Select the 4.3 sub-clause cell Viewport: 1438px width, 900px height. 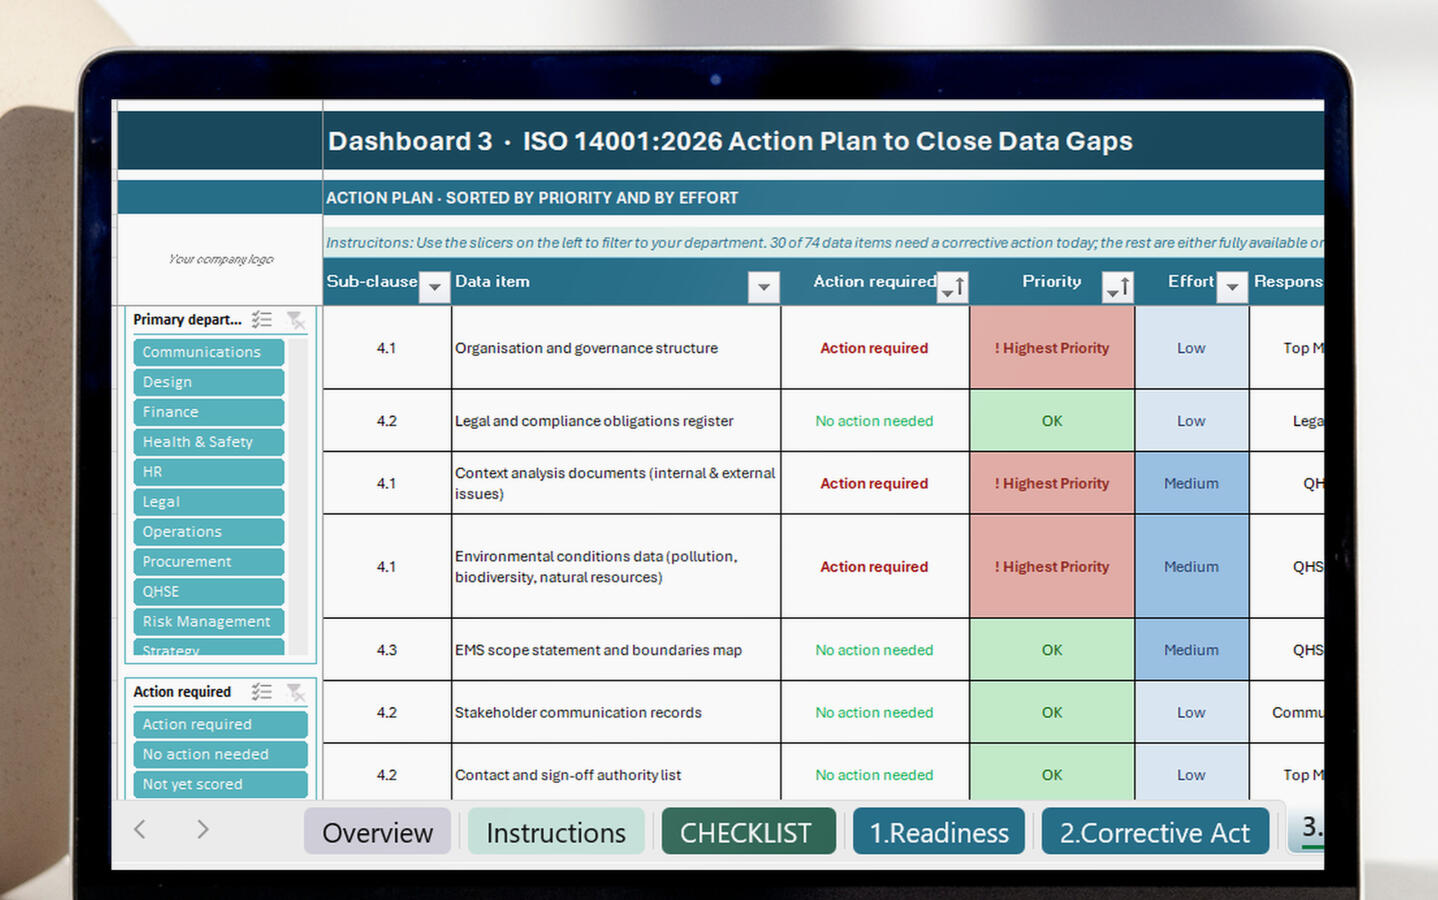tap(387, 650)
